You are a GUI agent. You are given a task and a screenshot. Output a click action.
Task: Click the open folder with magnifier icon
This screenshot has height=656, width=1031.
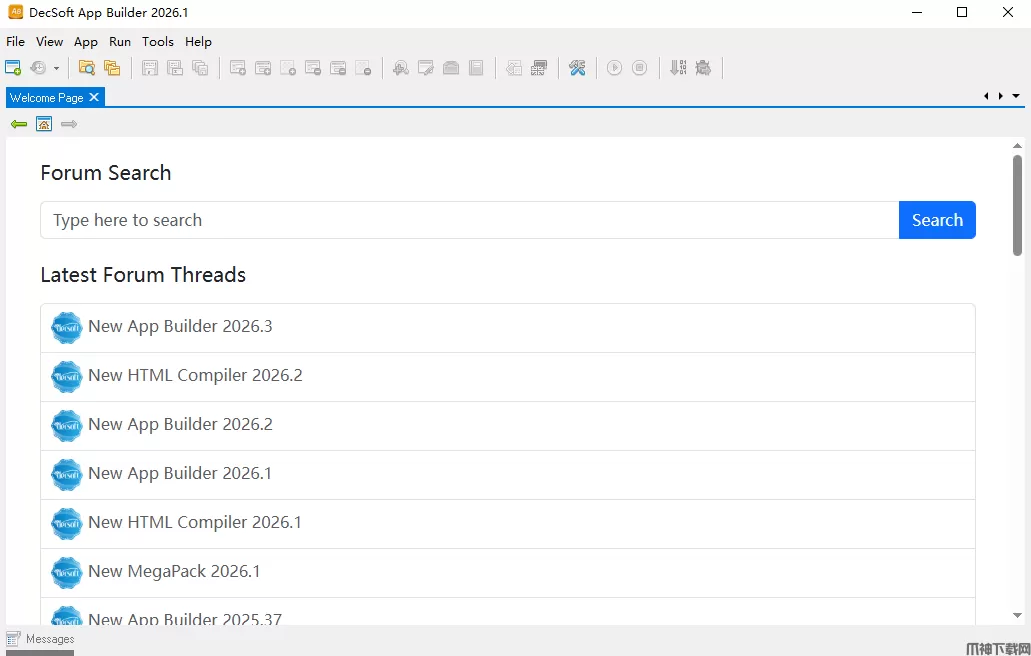[87, 67]
